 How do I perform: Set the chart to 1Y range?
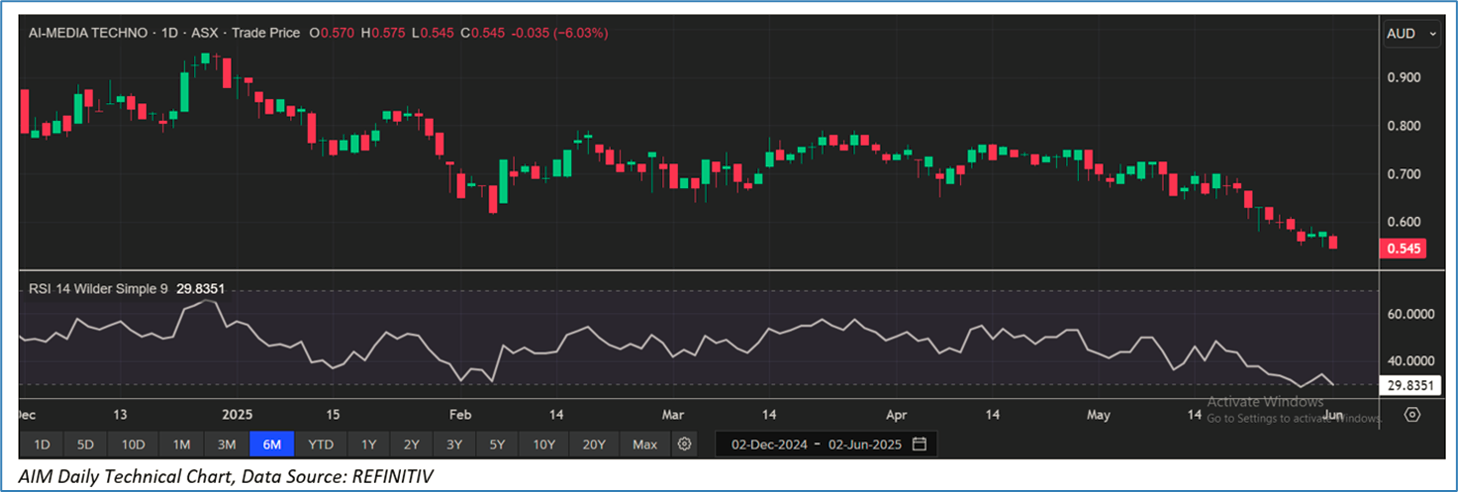tap(369, 444)
